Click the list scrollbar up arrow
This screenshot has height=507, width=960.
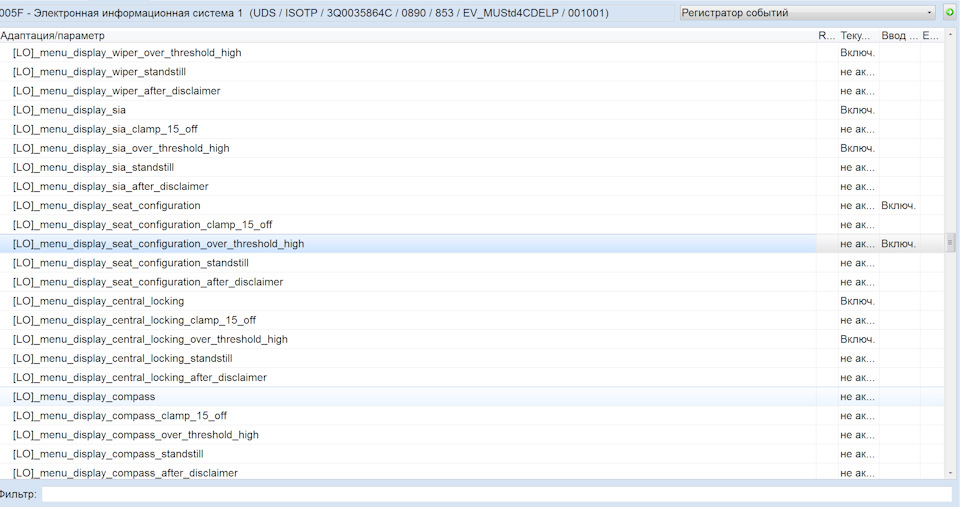[x=950, y=35]
